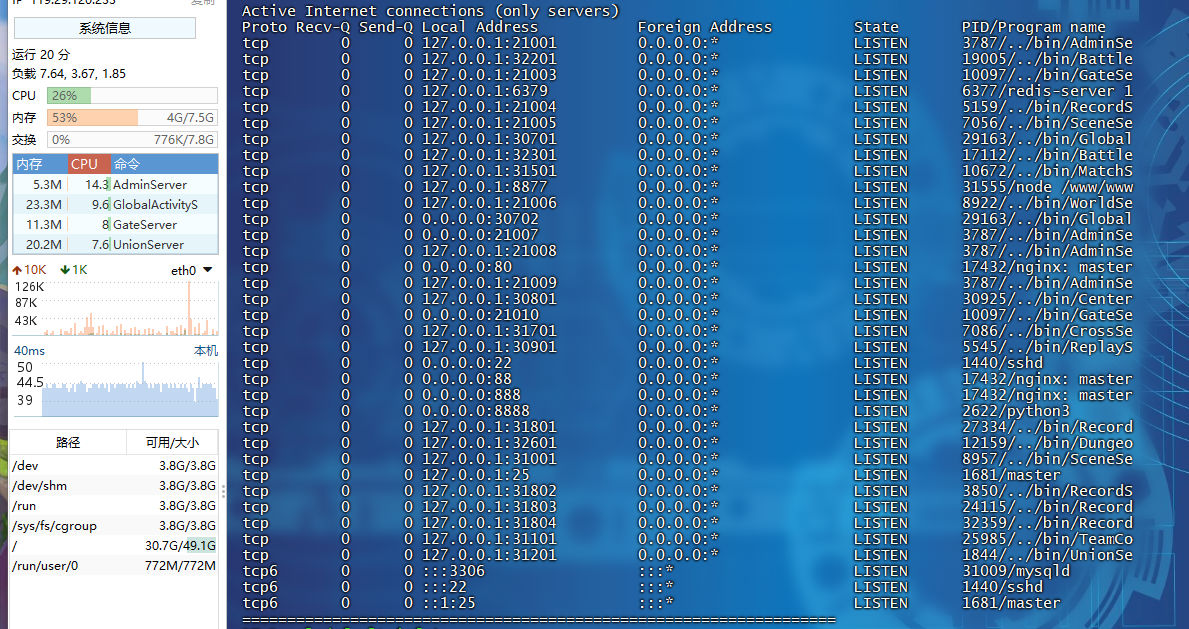Click the 'Local Address' header in terminal
The width and height of the screenshot is (1189, 629).
click(x=480, y=27)
